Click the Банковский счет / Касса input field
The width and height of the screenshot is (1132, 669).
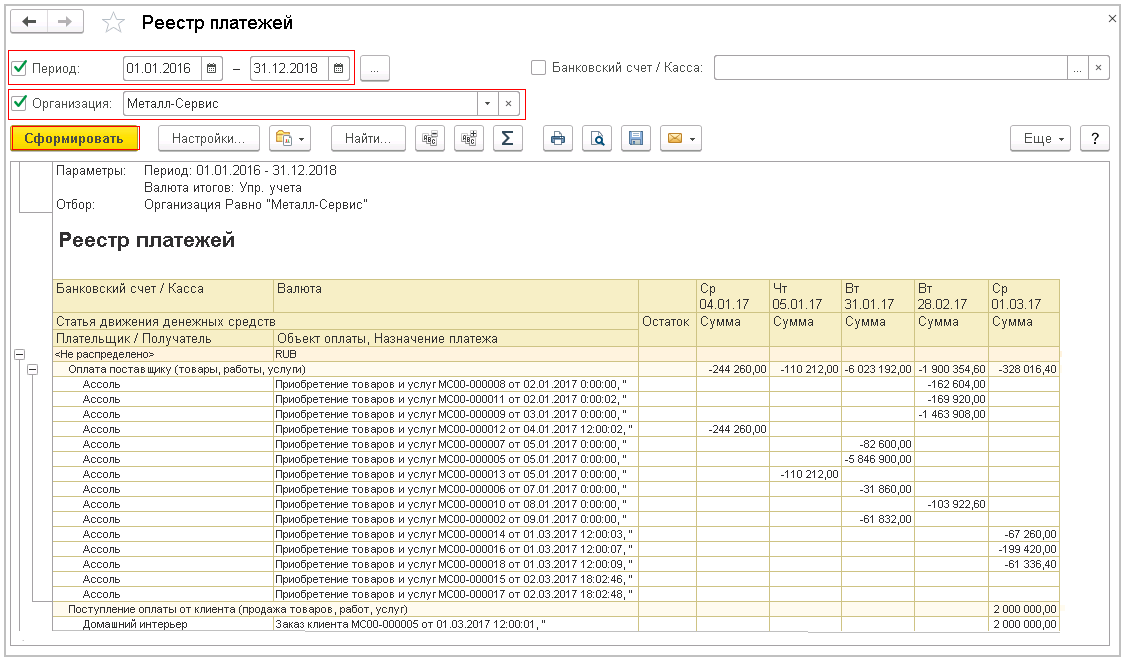pyautogui.click(x=890, y=68)
